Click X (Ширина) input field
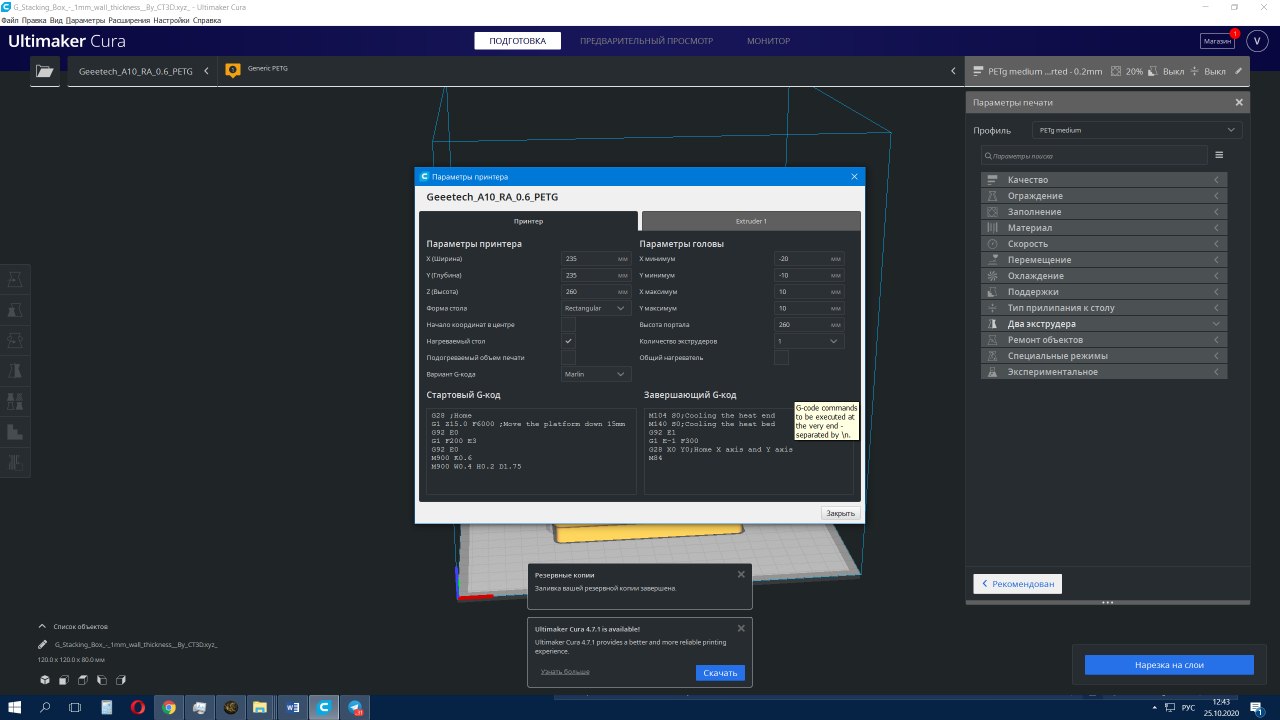Screen dimensions: 1280x720 click(x=596, y=258)
